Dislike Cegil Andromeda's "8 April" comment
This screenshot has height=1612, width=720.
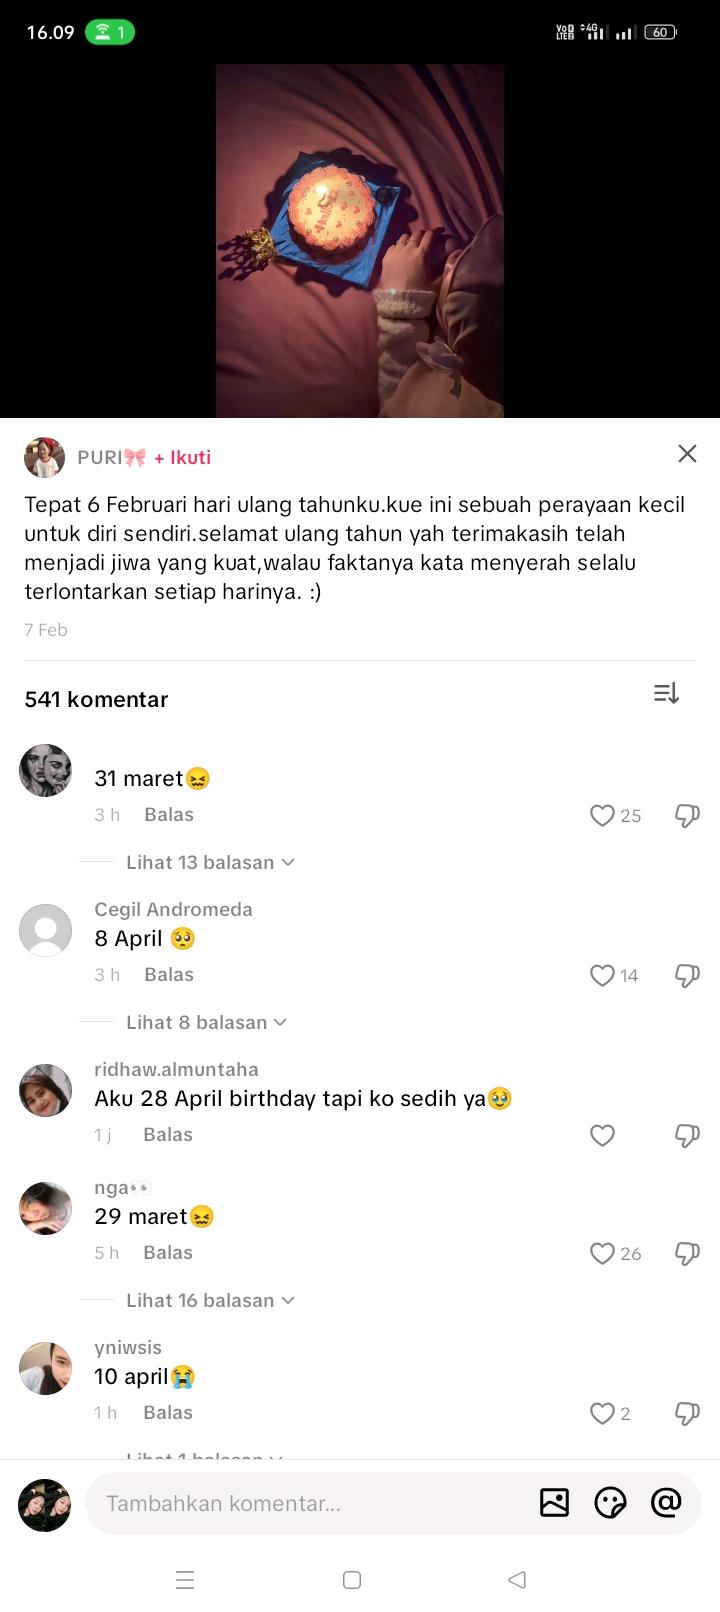point(687,976)
